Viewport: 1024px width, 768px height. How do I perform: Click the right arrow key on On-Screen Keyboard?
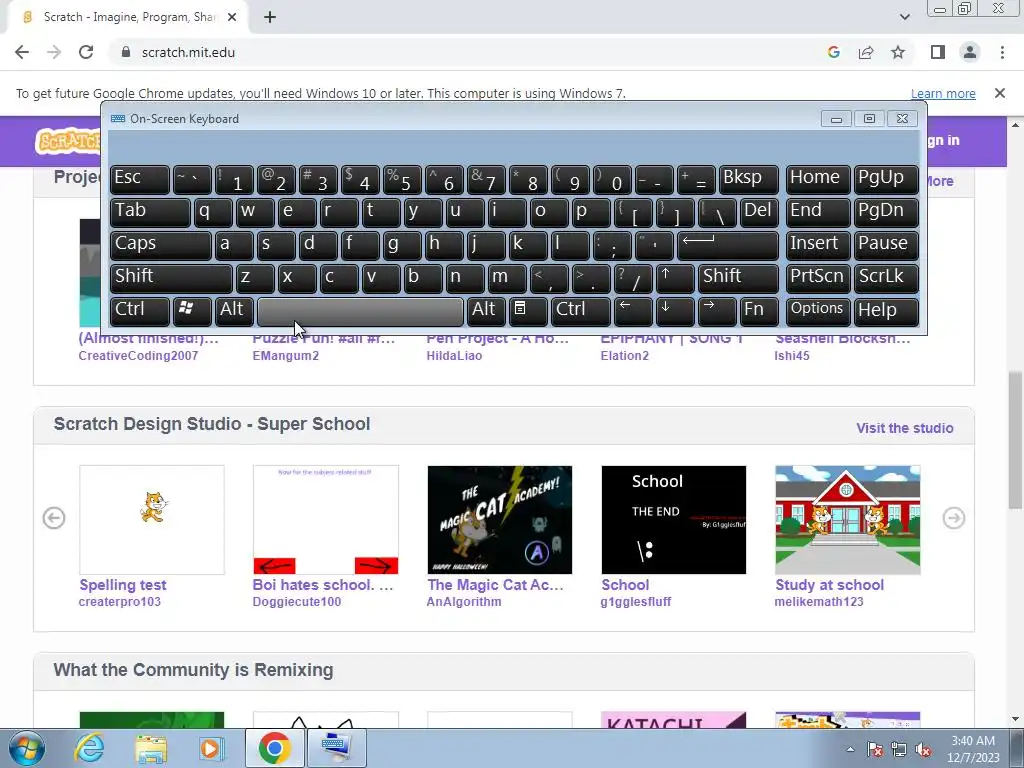tap(716, 310)
